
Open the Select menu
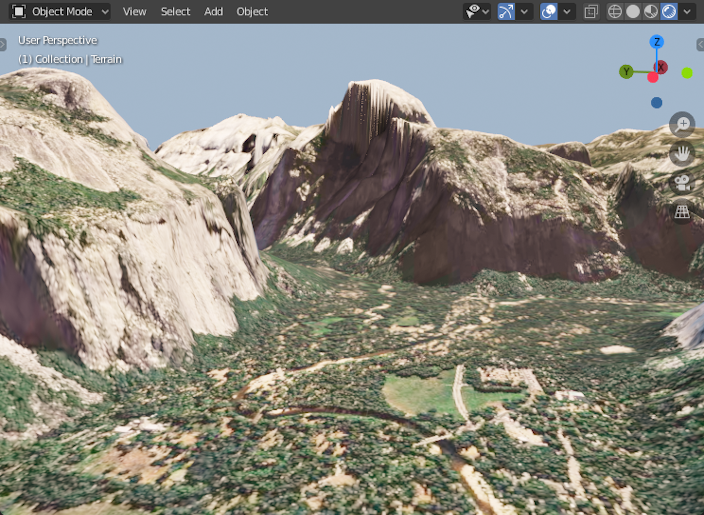click(x=175, y=11)
